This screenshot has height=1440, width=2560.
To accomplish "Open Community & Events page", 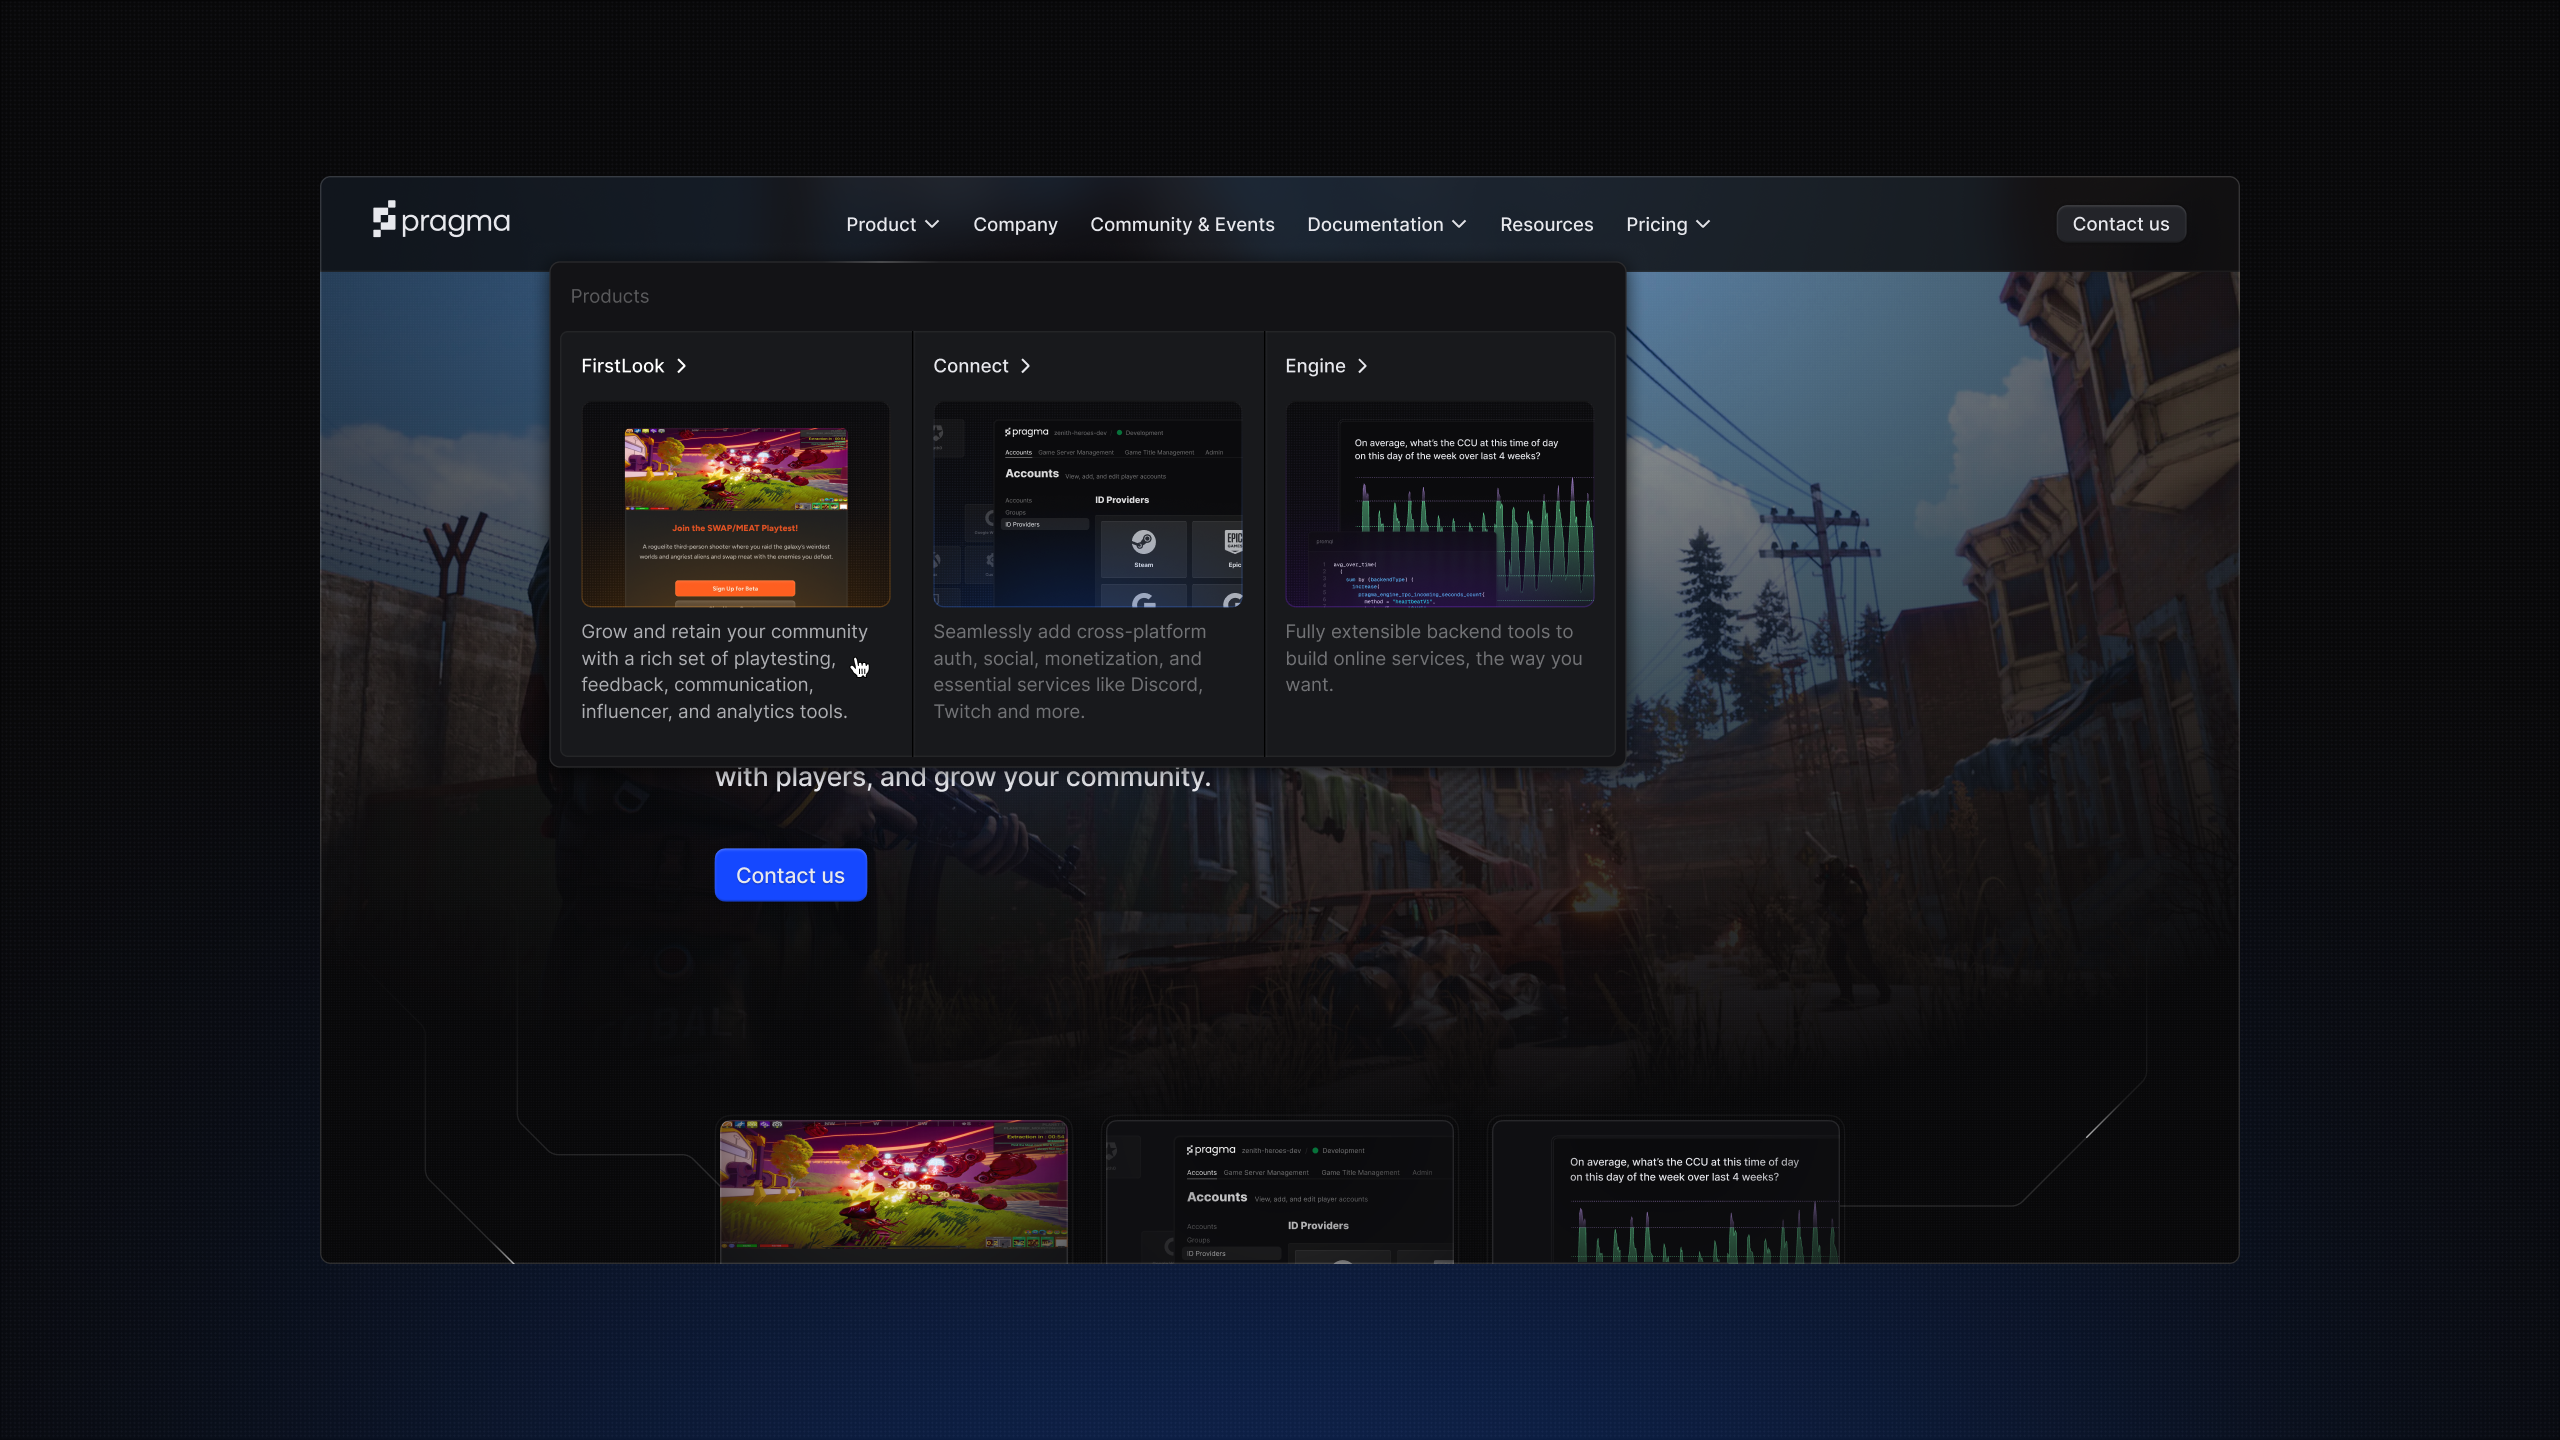I will [1182, 224].
